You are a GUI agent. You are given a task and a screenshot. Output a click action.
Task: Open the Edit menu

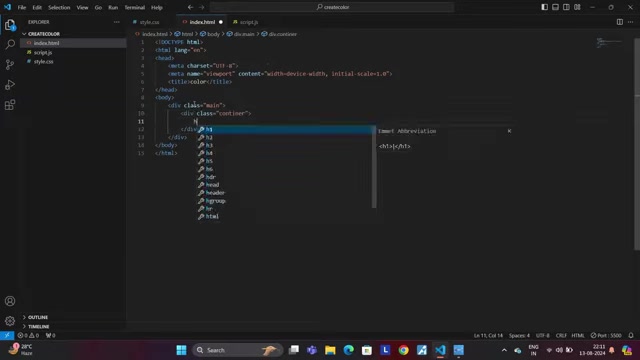coord(37,7)
